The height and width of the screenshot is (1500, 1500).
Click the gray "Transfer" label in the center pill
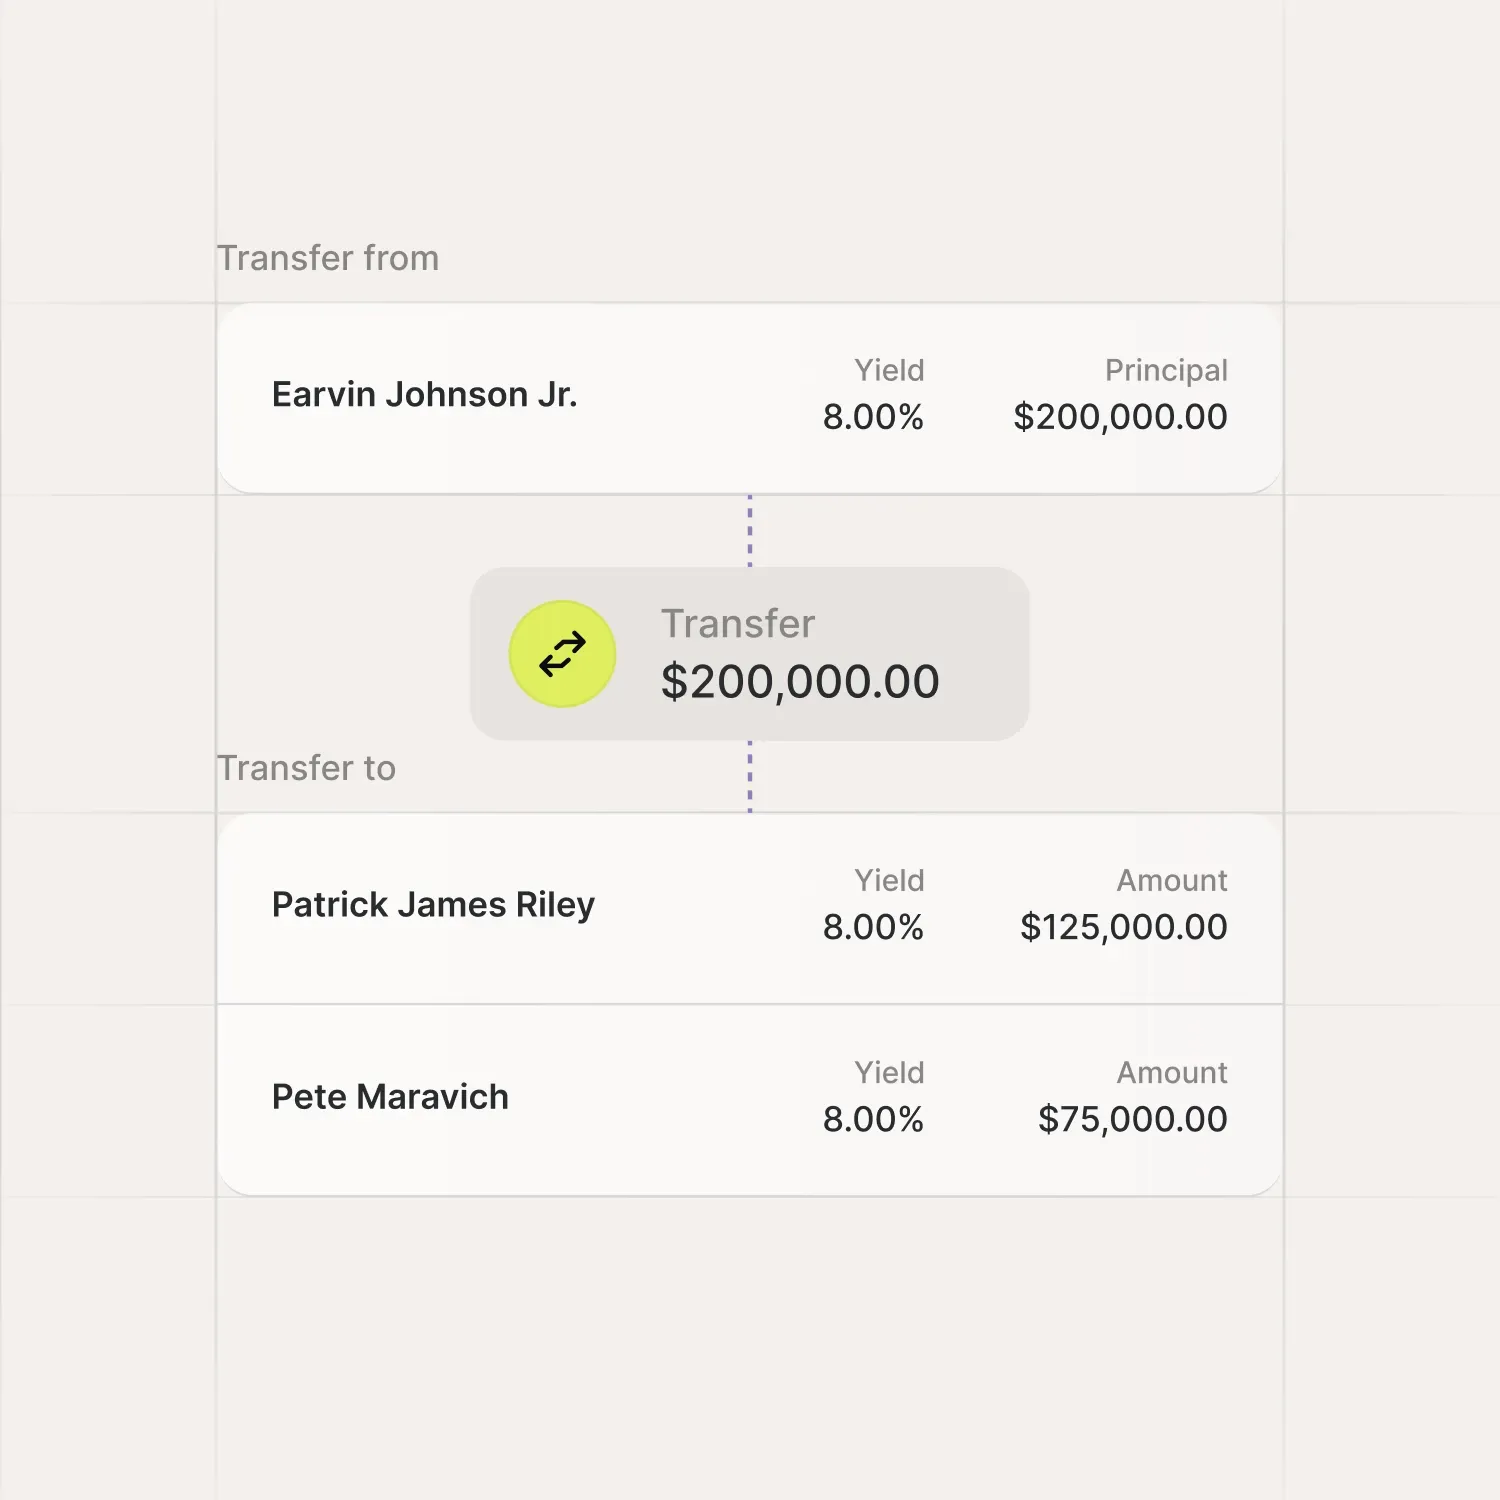(738, 624)
